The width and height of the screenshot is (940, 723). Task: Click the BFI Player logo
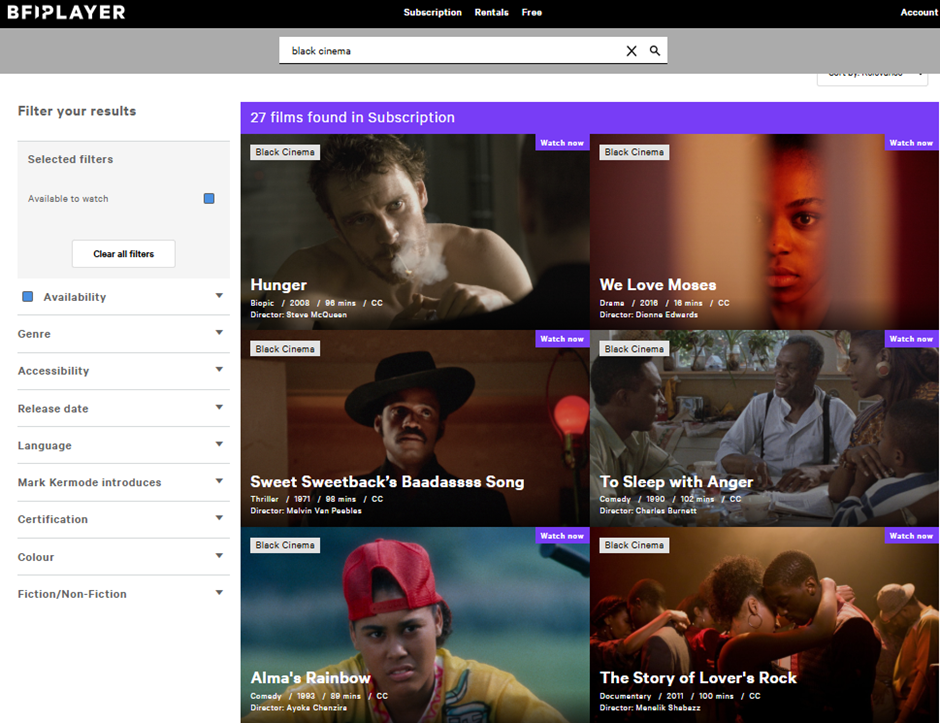(x=65, y=13)
